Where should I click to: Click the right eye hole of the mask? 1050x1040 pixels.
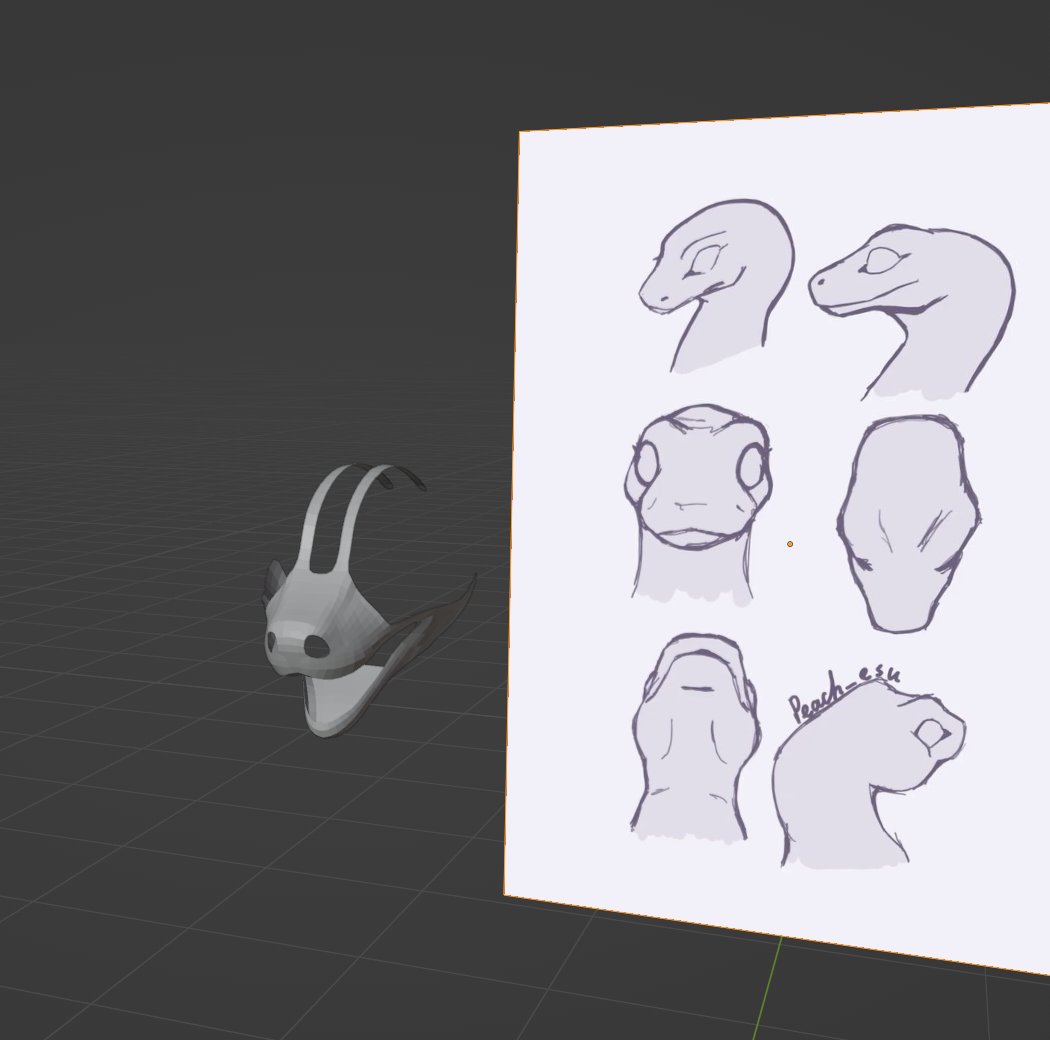316,646
